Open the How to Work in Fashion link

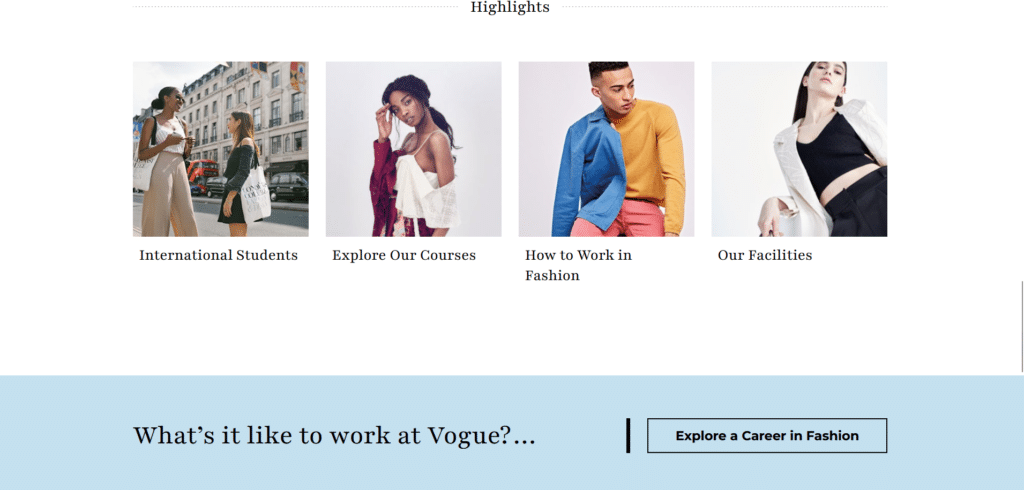579,265
